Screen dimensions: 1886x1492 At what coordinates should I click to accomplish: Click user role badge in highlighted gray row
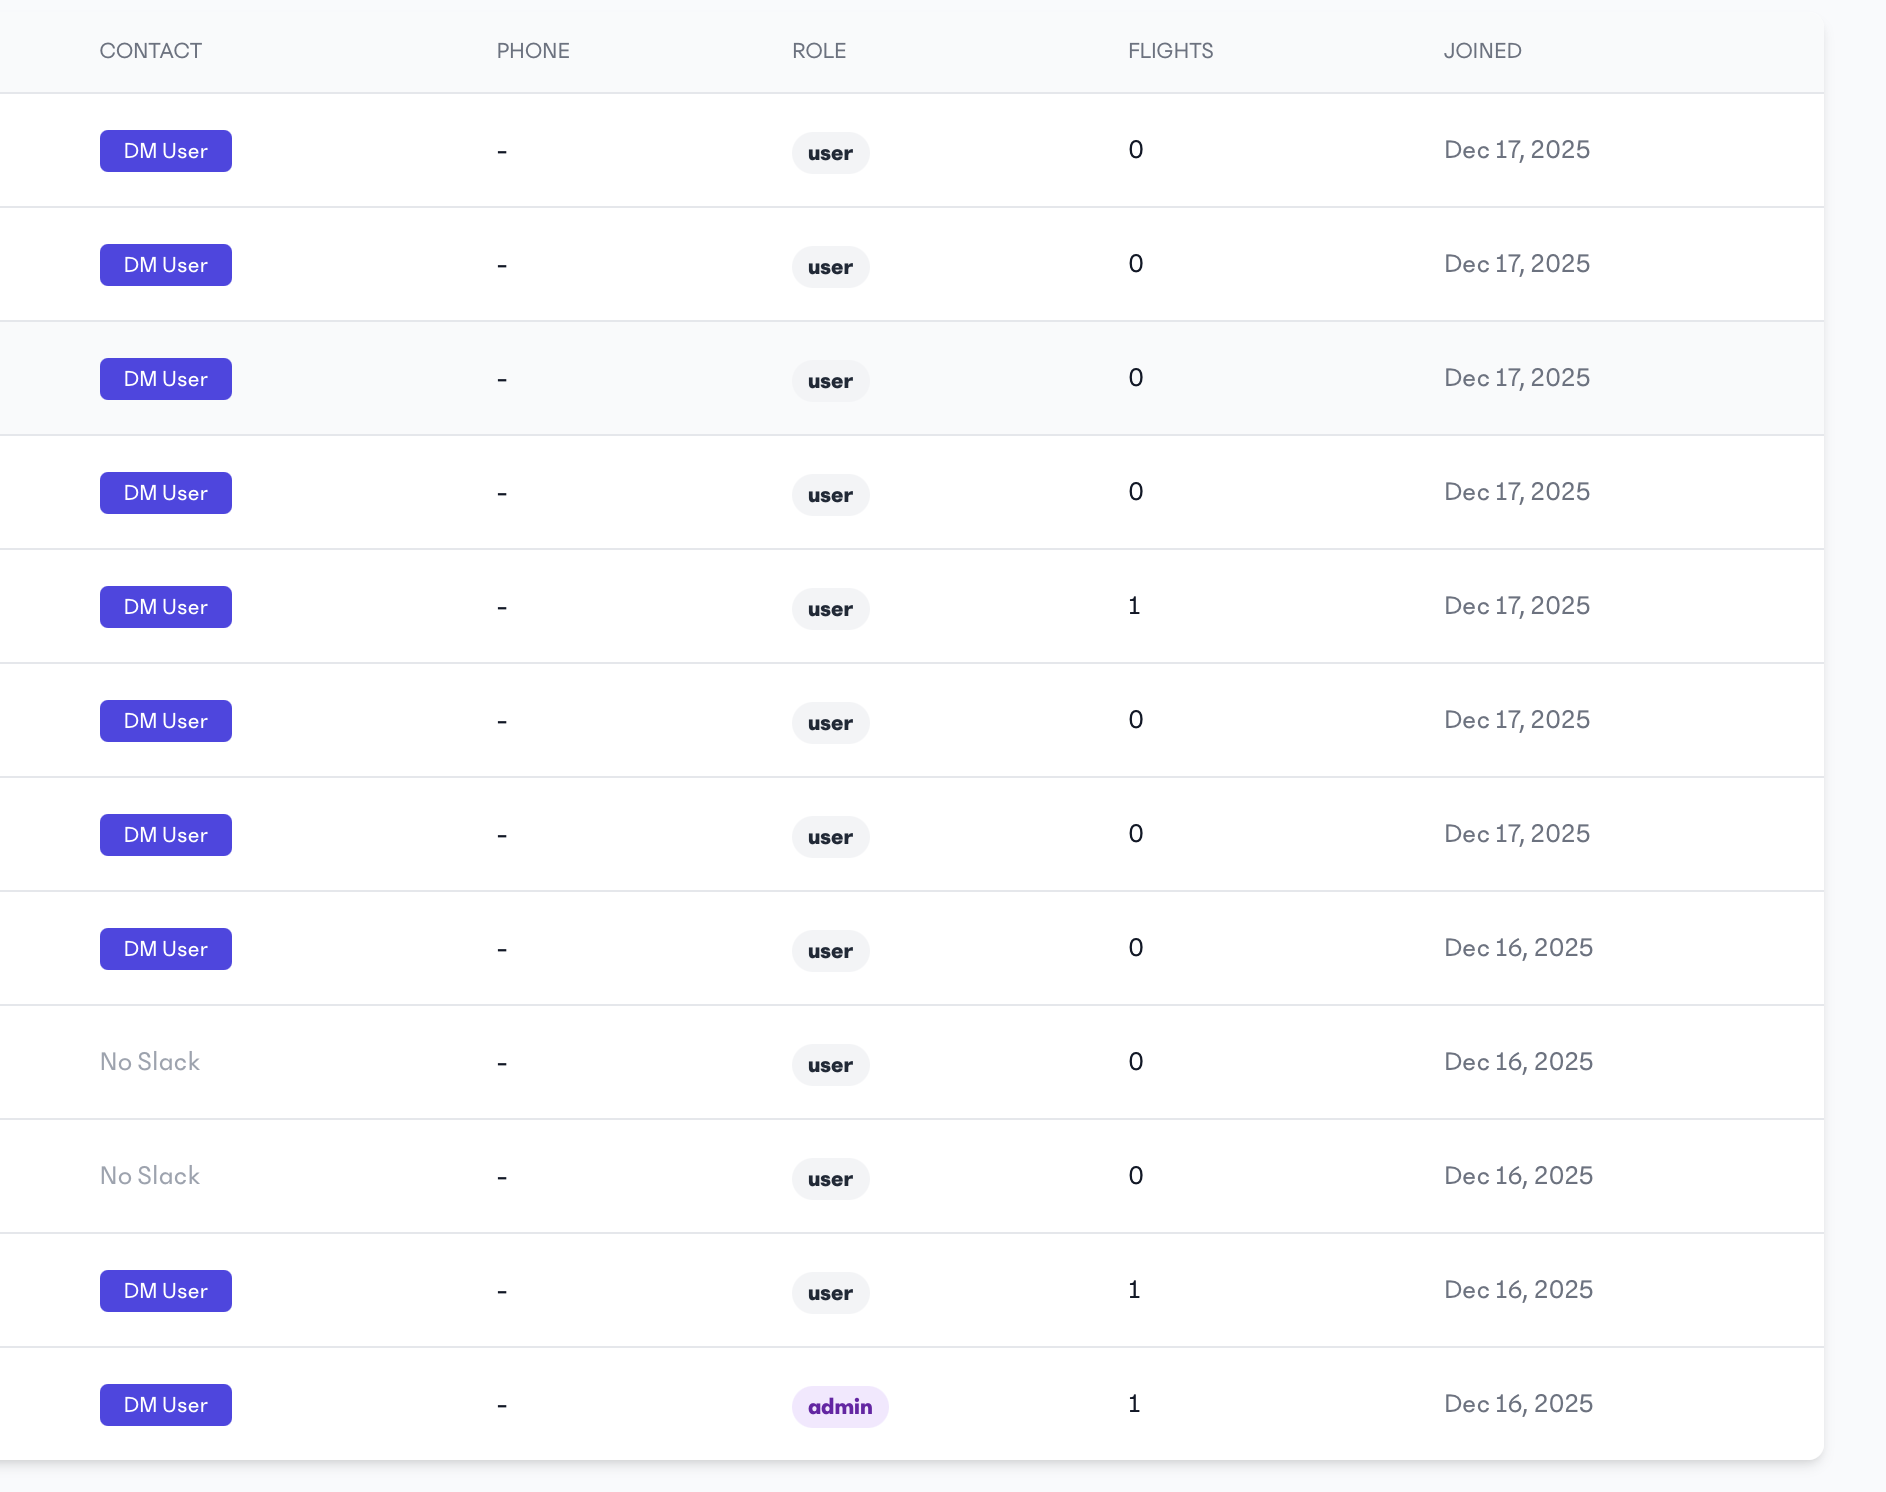click(x=830, y=381)
